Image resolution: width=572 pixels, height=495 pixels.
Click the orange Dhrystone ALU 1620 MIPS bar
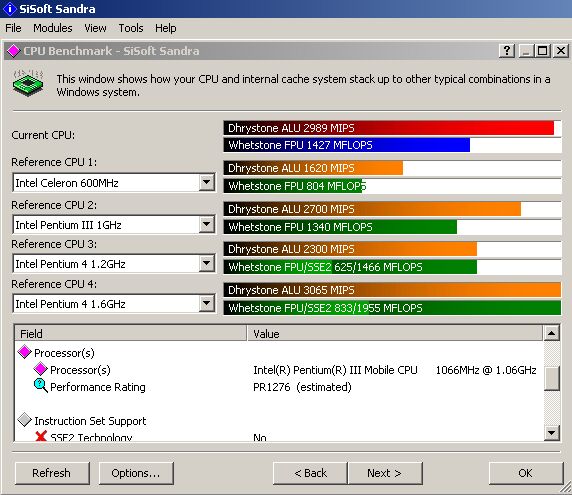coord(313,168)
